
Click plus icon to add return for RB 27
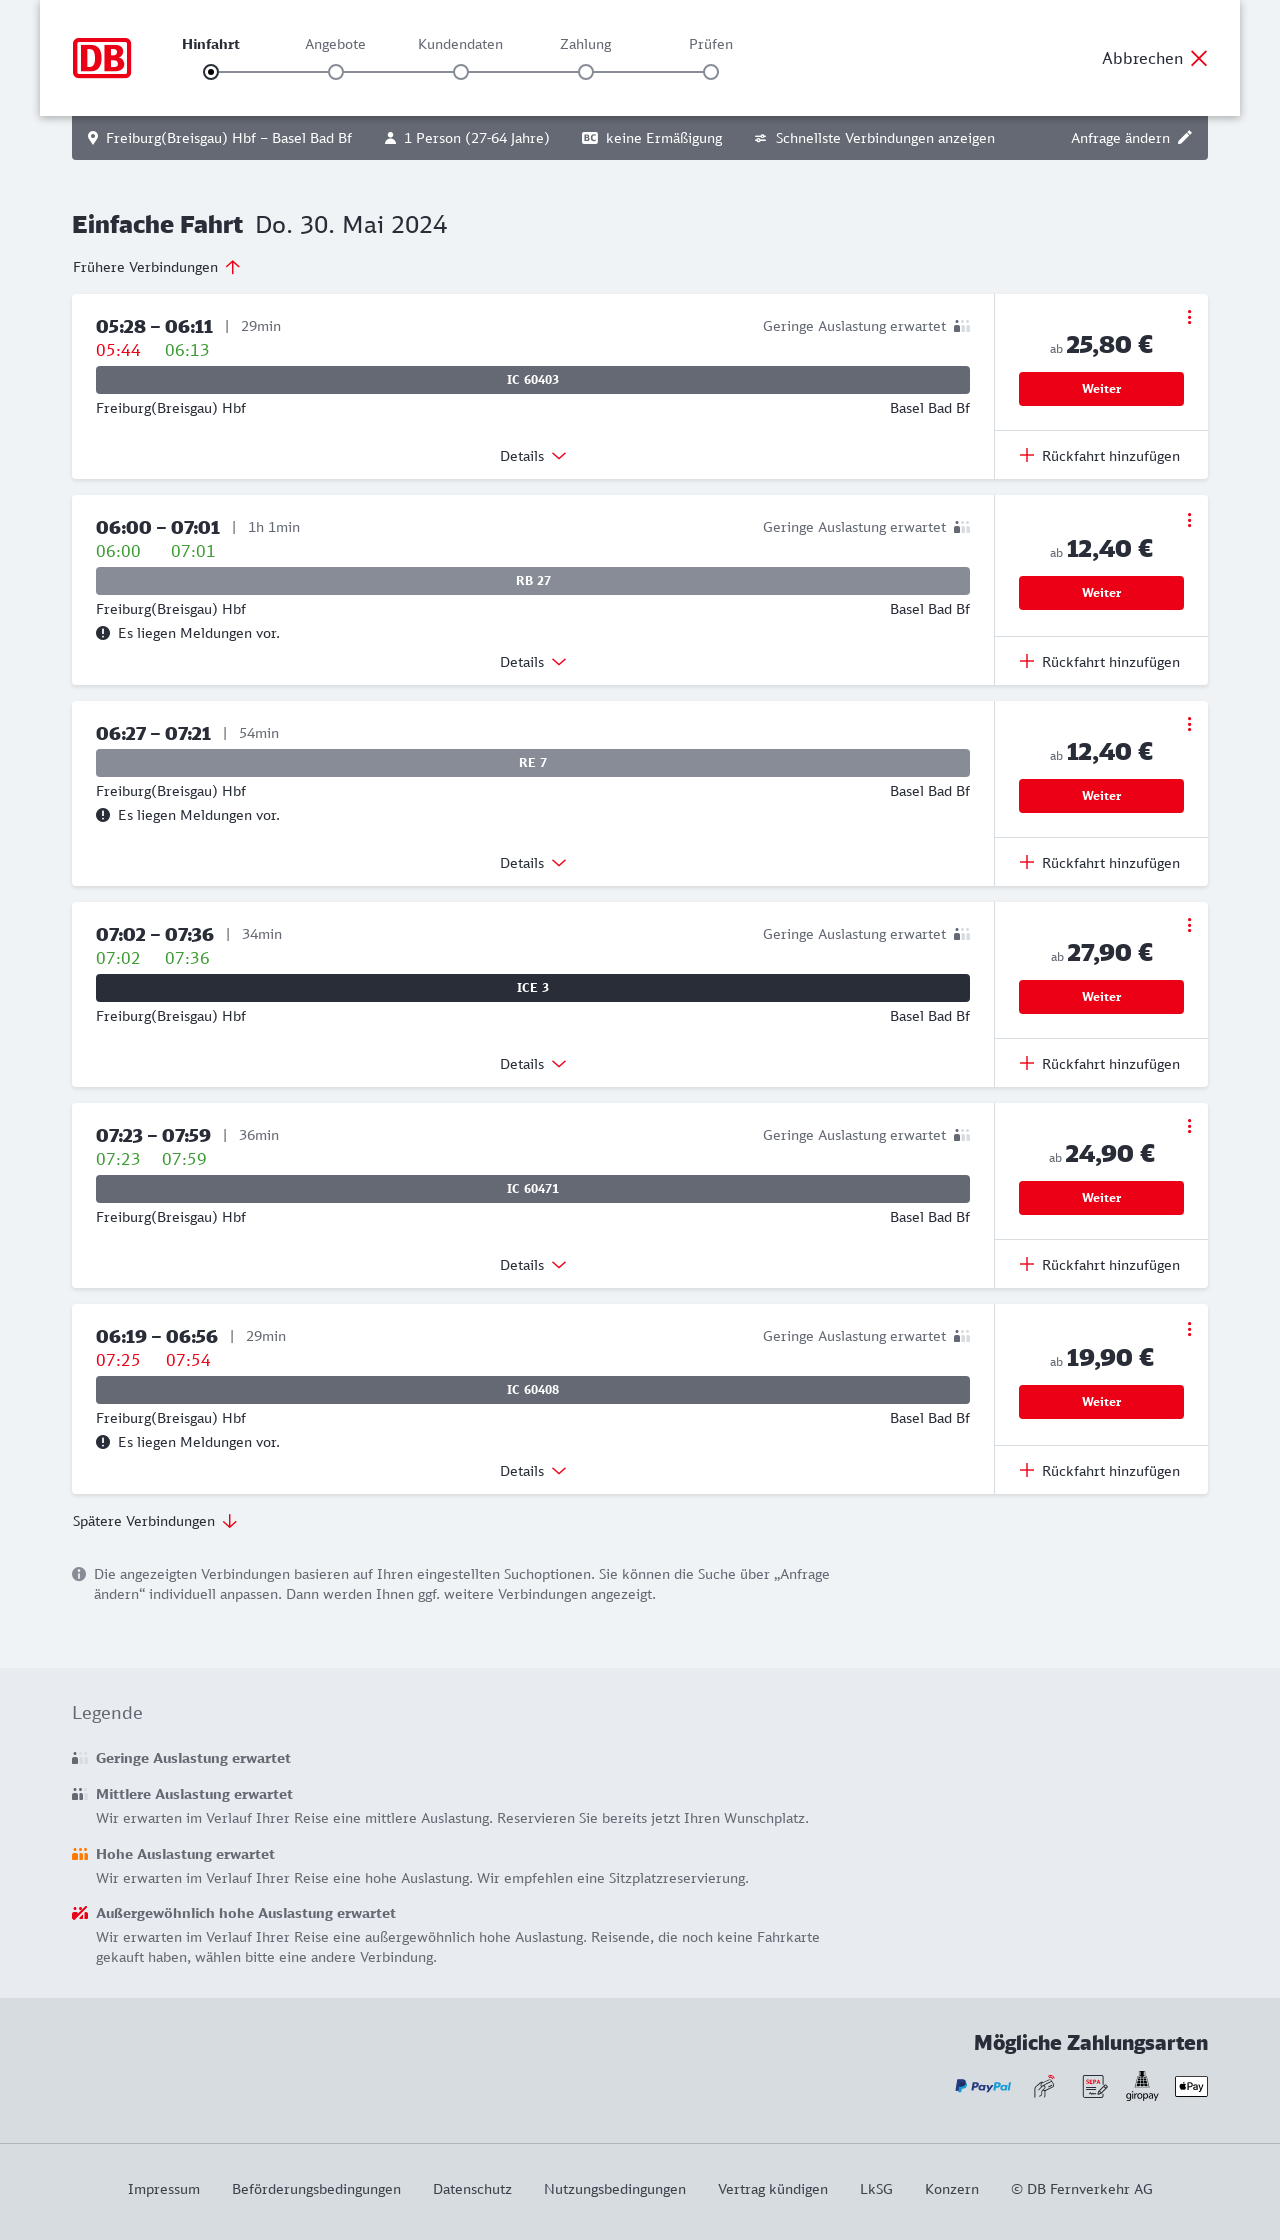tap(1027, 661)
